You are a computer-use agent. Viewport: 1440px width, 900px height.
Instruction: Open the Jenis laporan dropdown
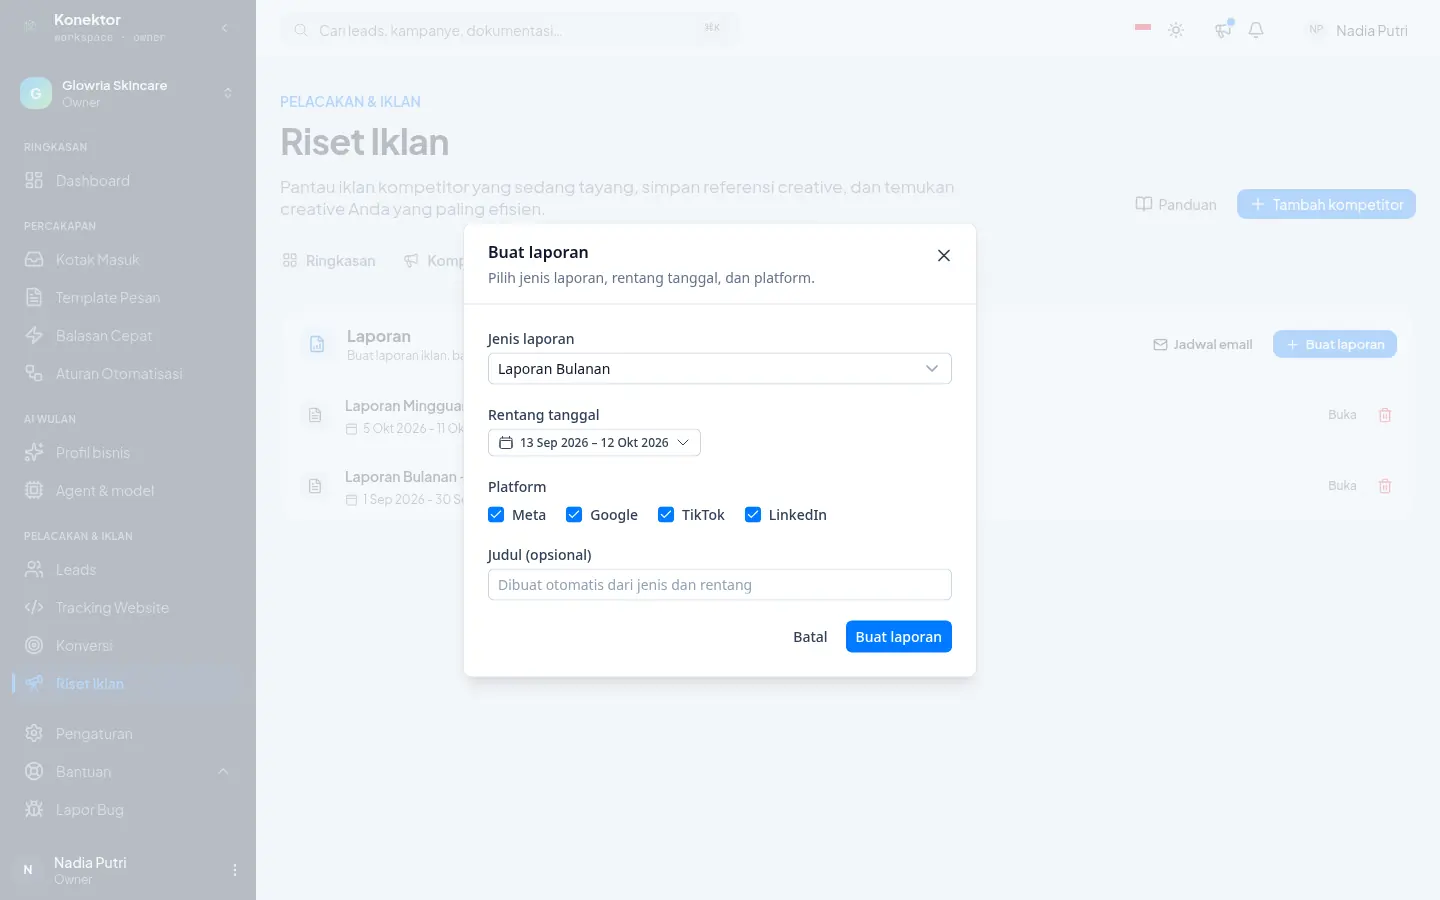point(719,368)
